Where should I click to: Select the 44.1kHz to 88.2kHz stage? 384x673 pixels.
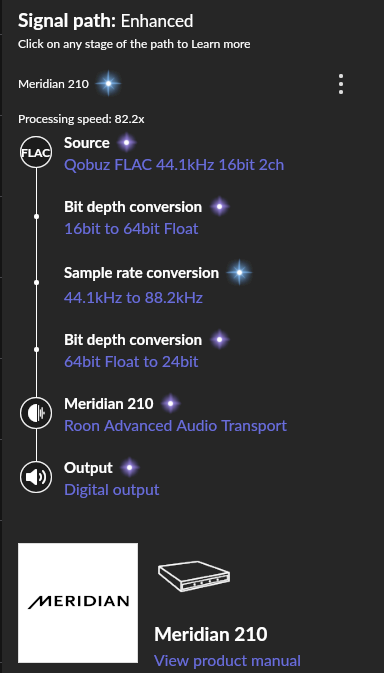[133, 297]
